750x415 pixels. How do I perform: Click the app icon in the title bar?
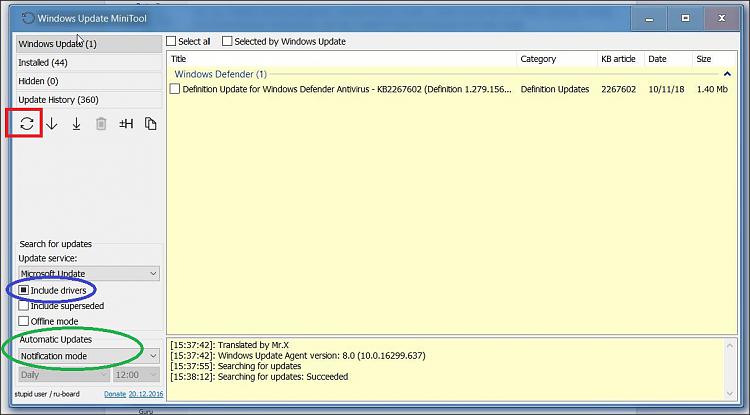28,18
